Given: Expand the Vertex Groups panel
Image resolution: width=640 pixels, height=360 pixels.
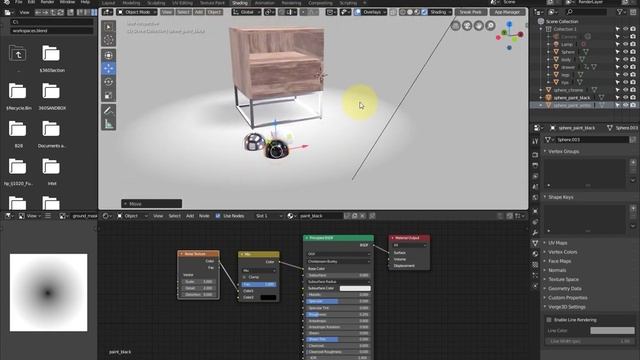Looking at the screenshot, I should tap(563, 151).
